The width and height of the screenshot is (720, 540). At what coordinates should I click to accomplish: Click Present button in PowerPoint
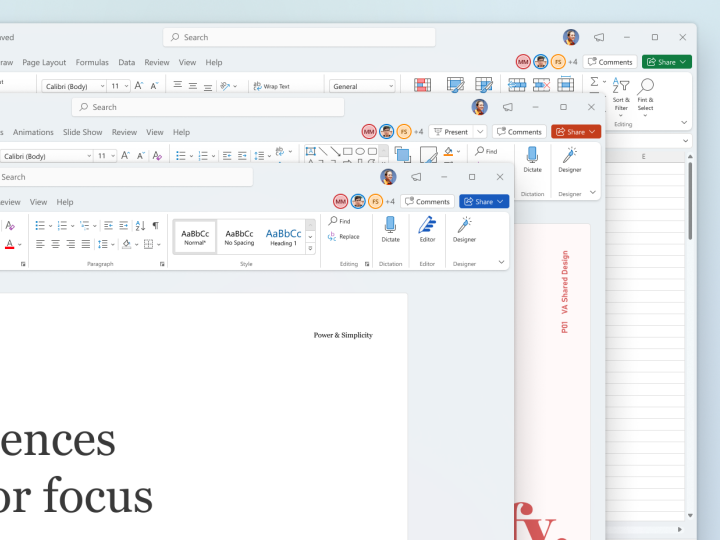pyautogui.click(x=451, y=132)
